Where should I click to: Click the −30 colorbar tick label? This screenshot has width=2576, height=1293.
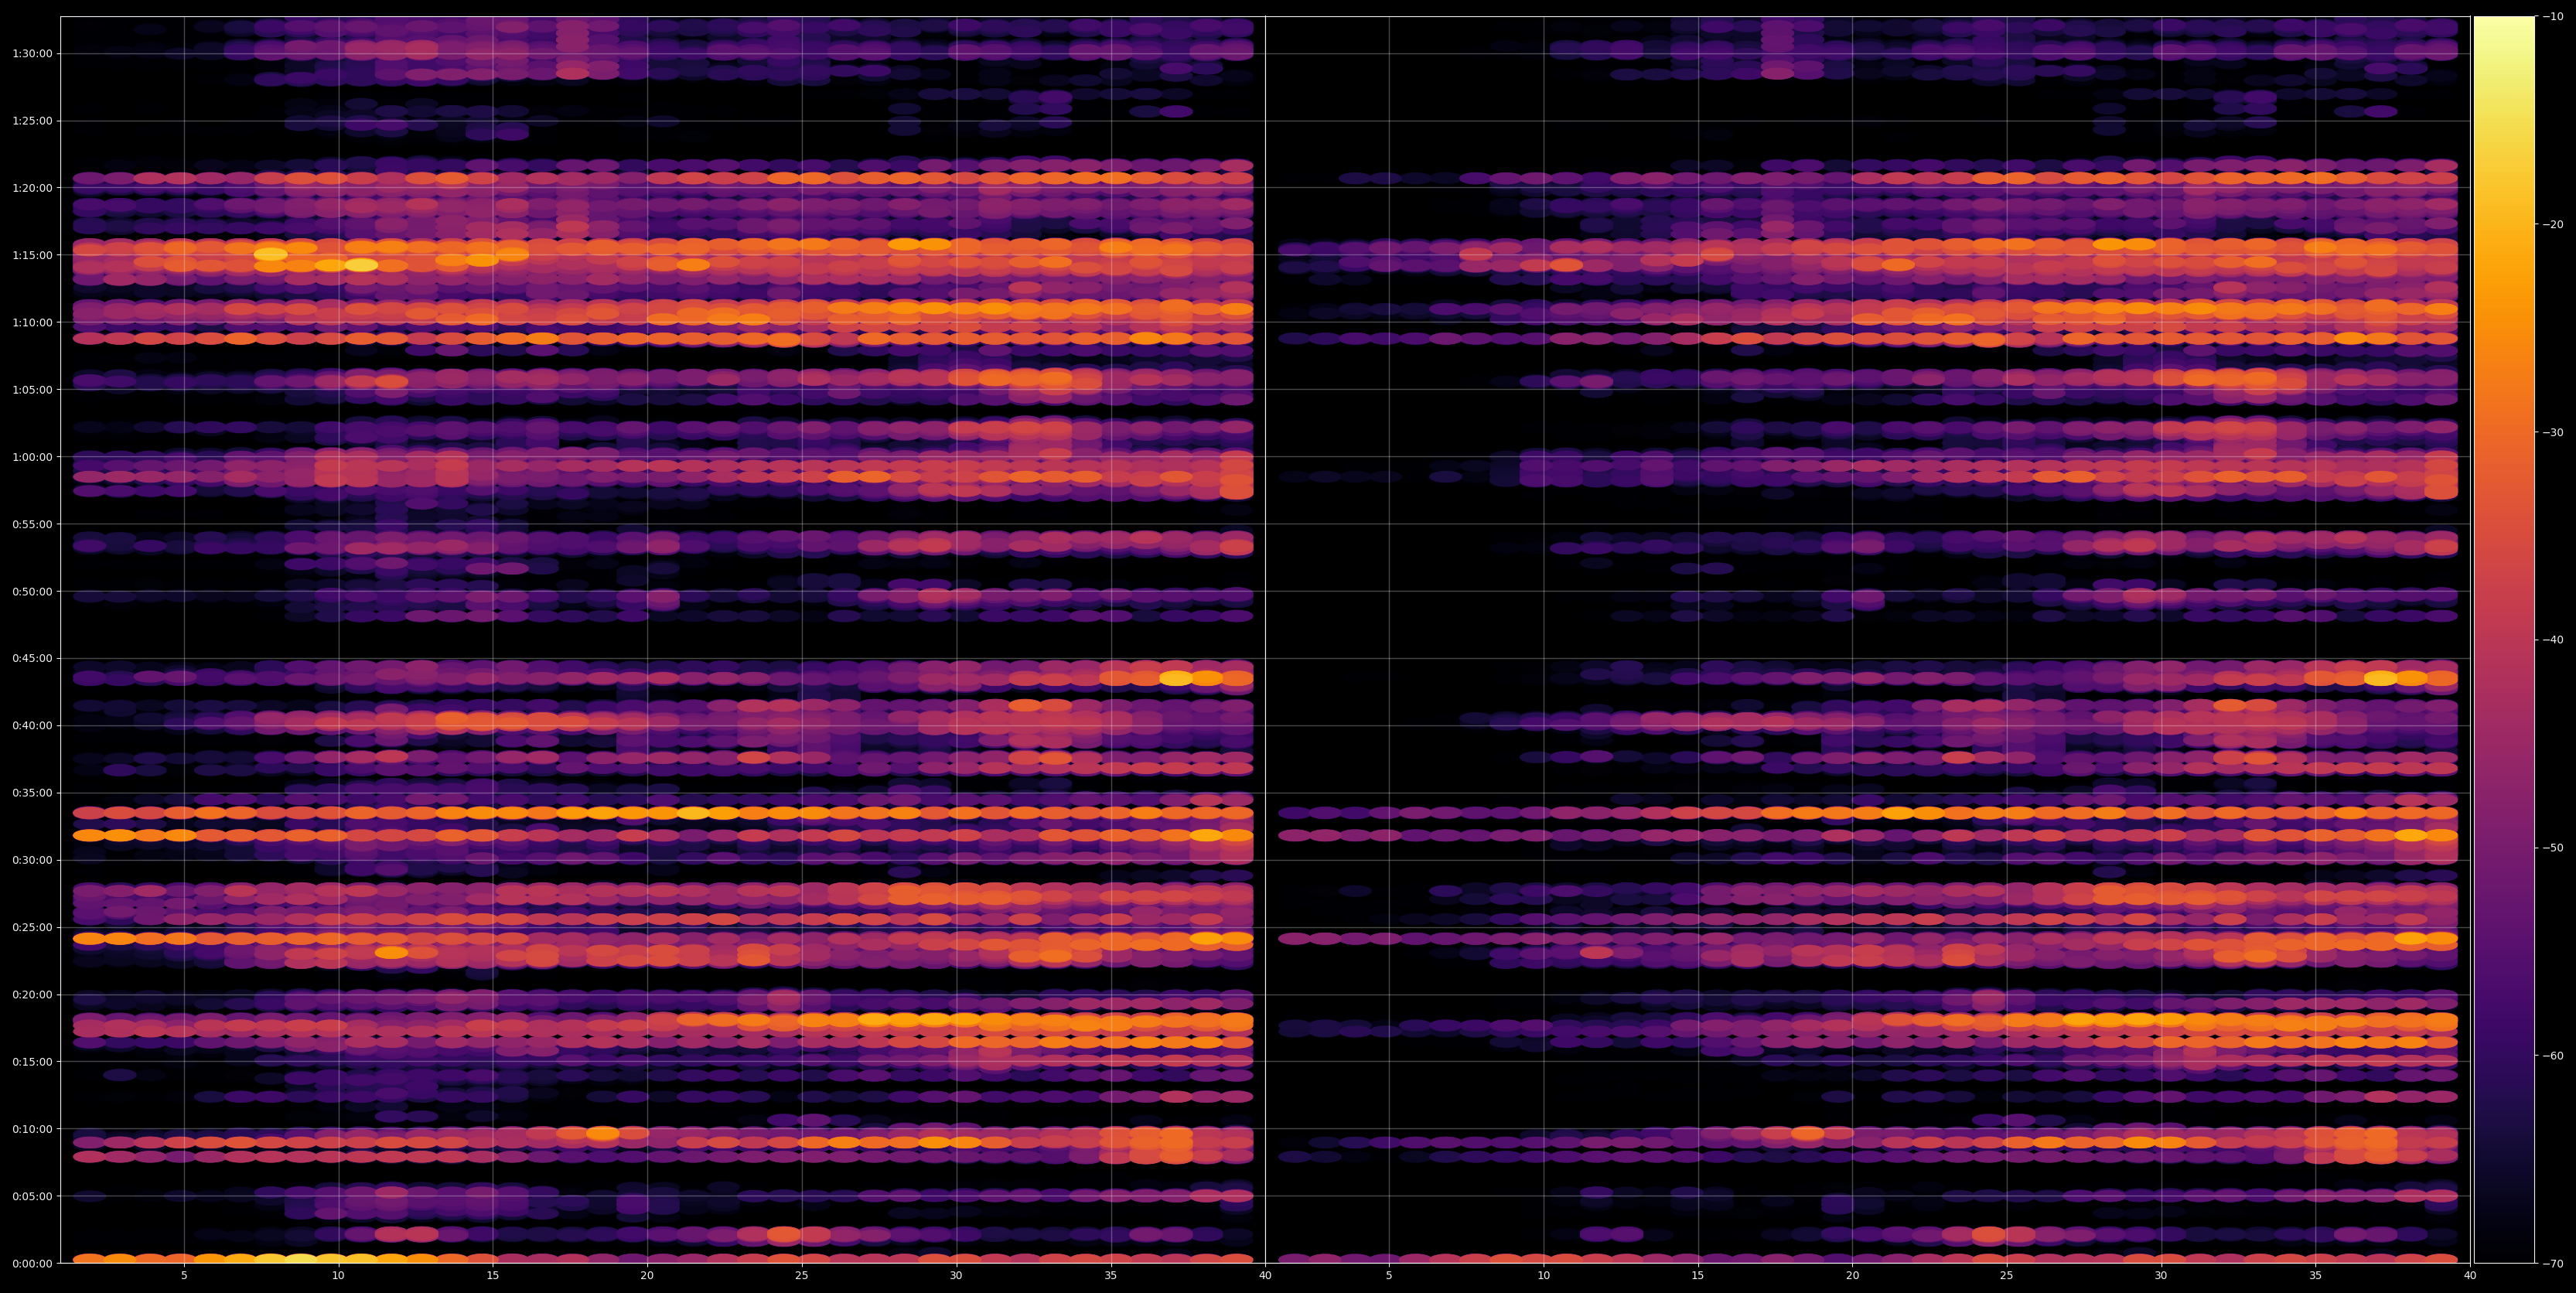[2553, 432]
